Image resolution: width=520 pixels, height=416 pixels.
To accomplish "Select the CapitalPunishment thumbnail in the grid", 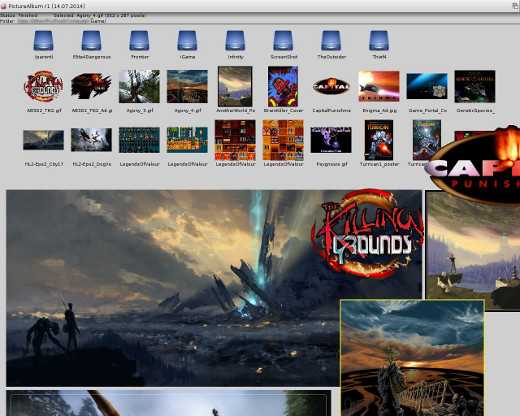I will pos(331,86).
